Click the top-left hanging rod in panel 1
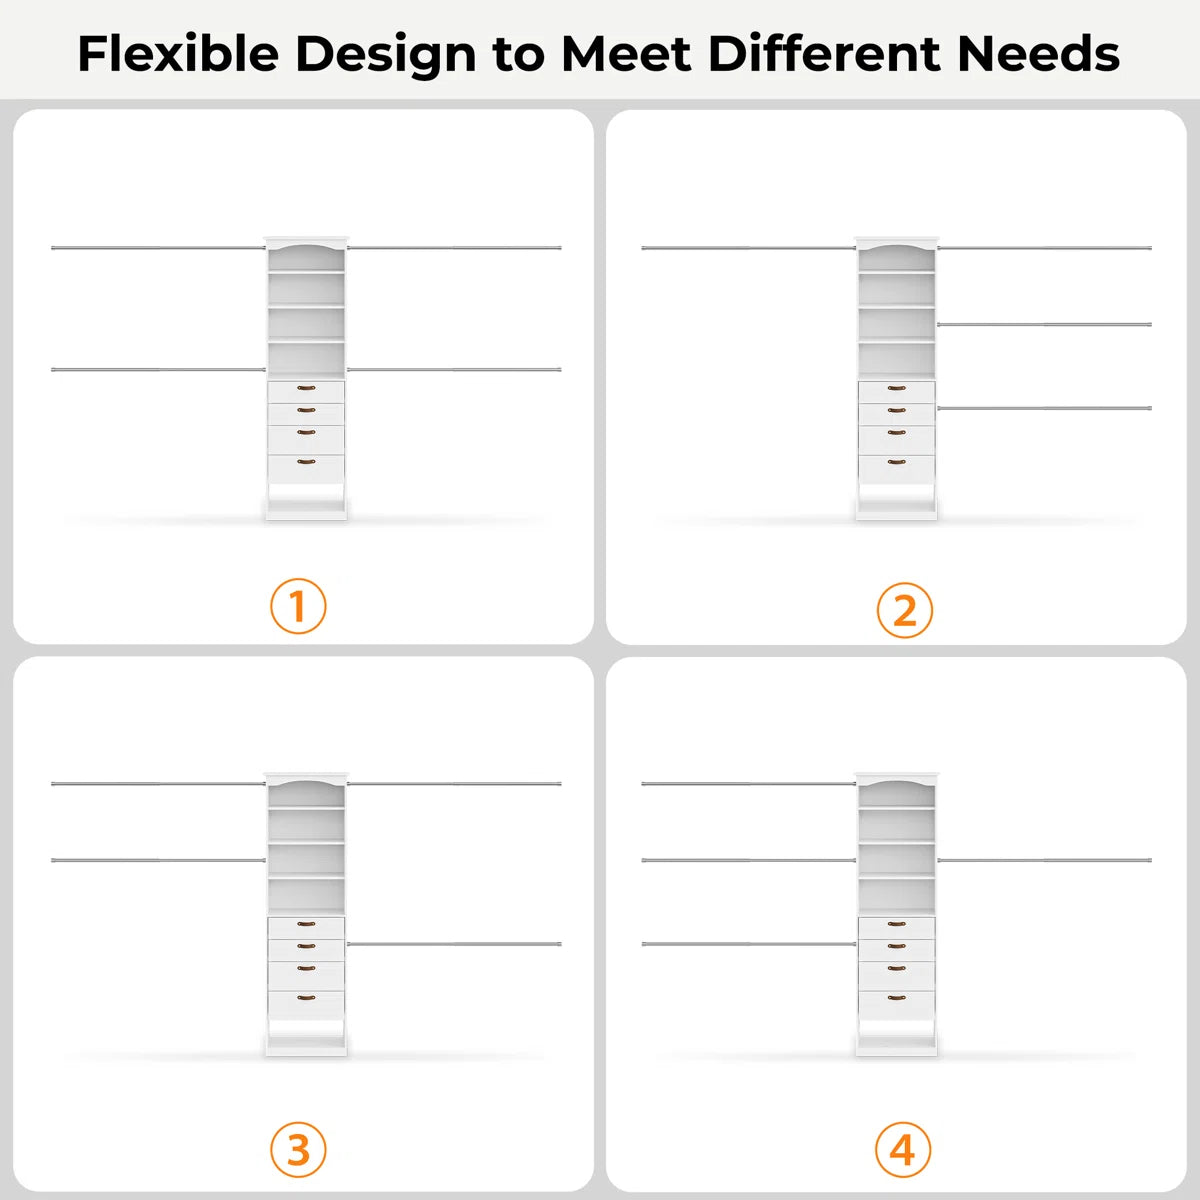 158,247
